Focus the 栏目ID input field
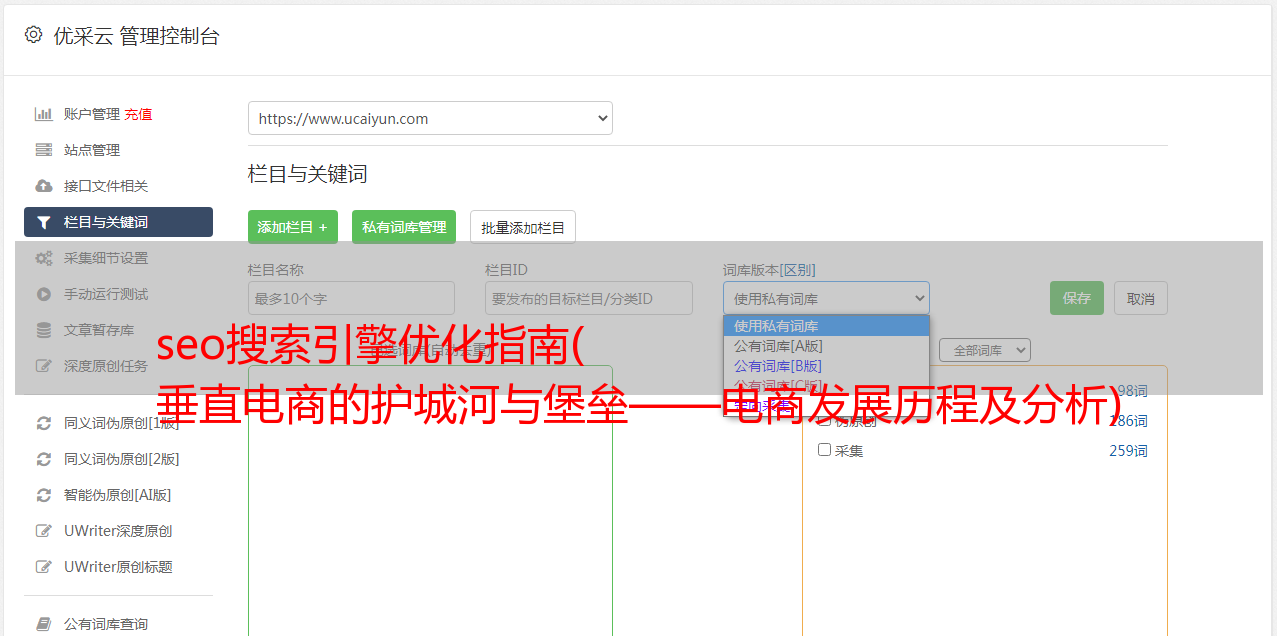 pos(589,298)
